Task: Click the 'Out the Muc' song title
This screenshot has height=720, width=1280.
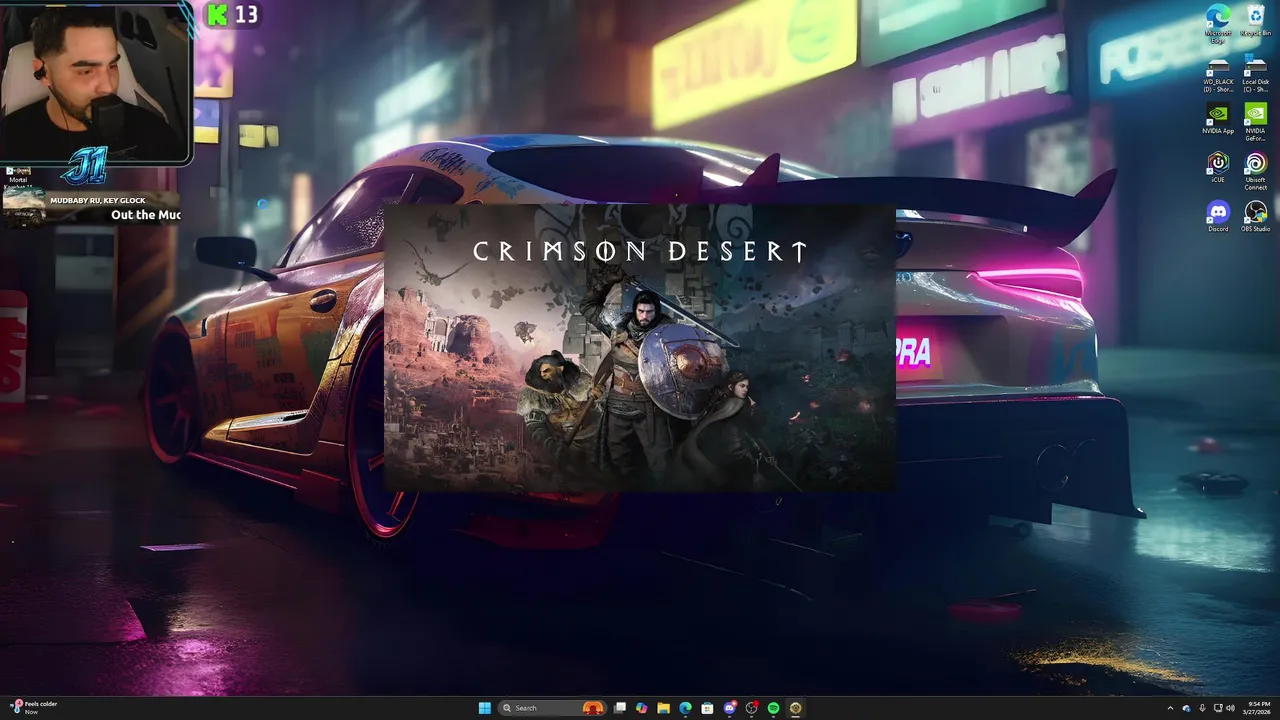Action: (x=145, y=215)
